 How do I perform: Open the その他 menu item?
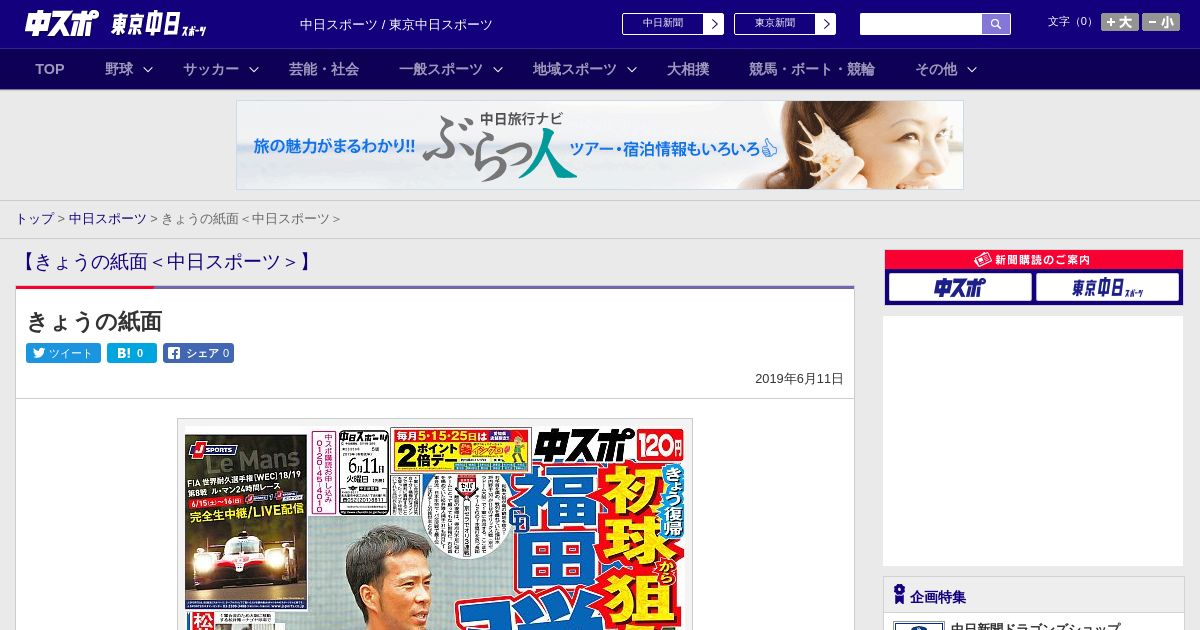click(x=936, y=69)
